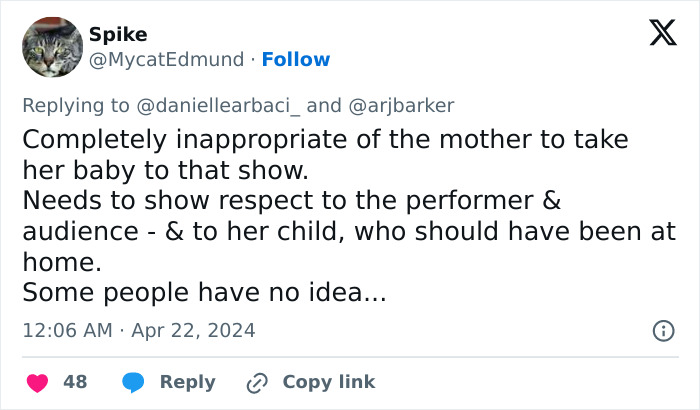Click the heart like icon
Screen dimensions: 700x410
37,382
